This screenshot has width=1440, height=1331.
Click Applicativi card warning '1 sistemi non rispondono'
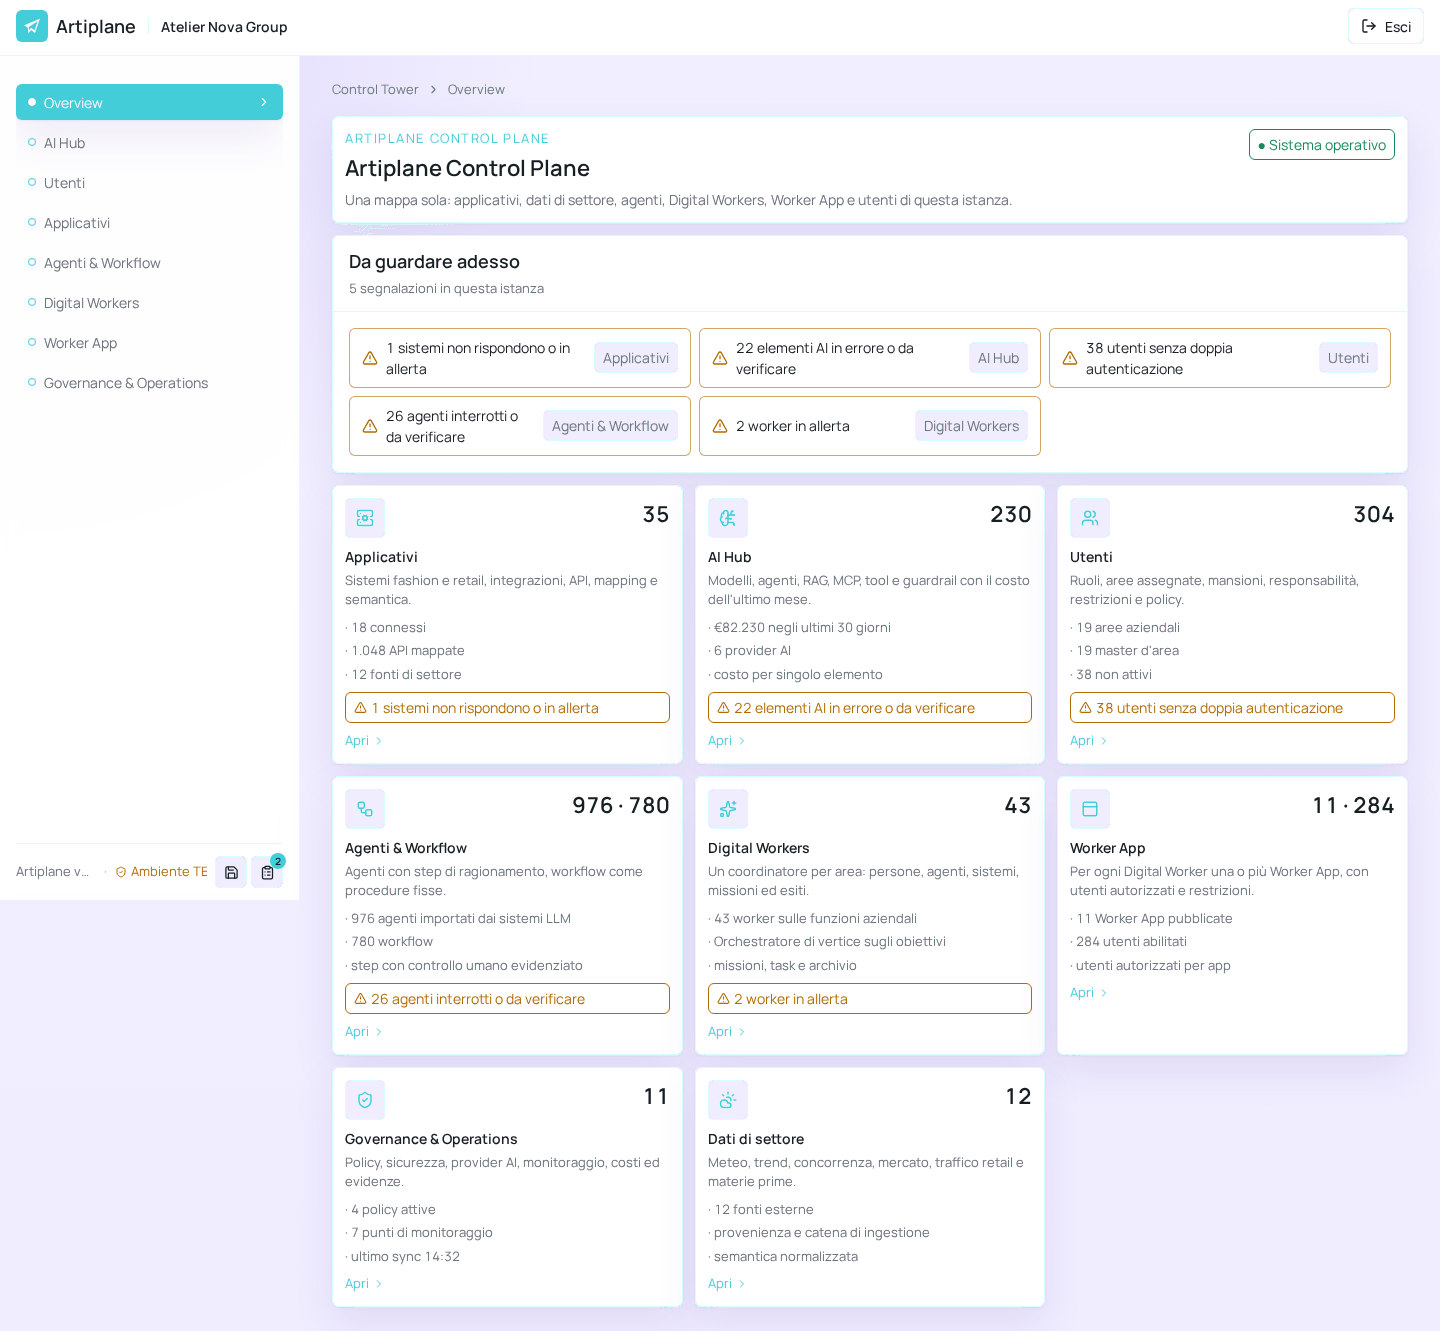(x=507, y=708)
